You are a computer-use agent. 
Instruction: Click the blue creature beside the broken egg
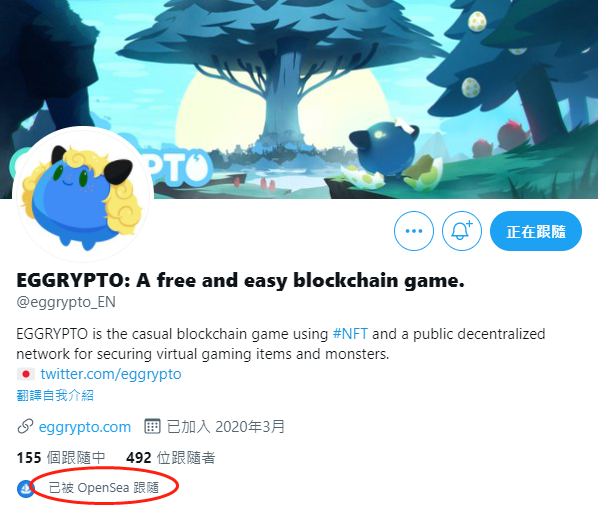[384, 150]
